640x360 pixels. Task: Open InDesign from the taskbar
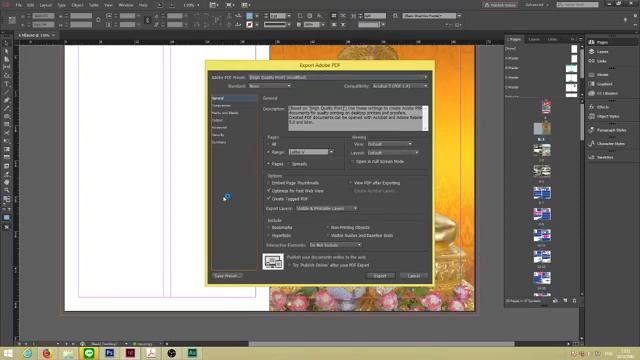(130, 353)
